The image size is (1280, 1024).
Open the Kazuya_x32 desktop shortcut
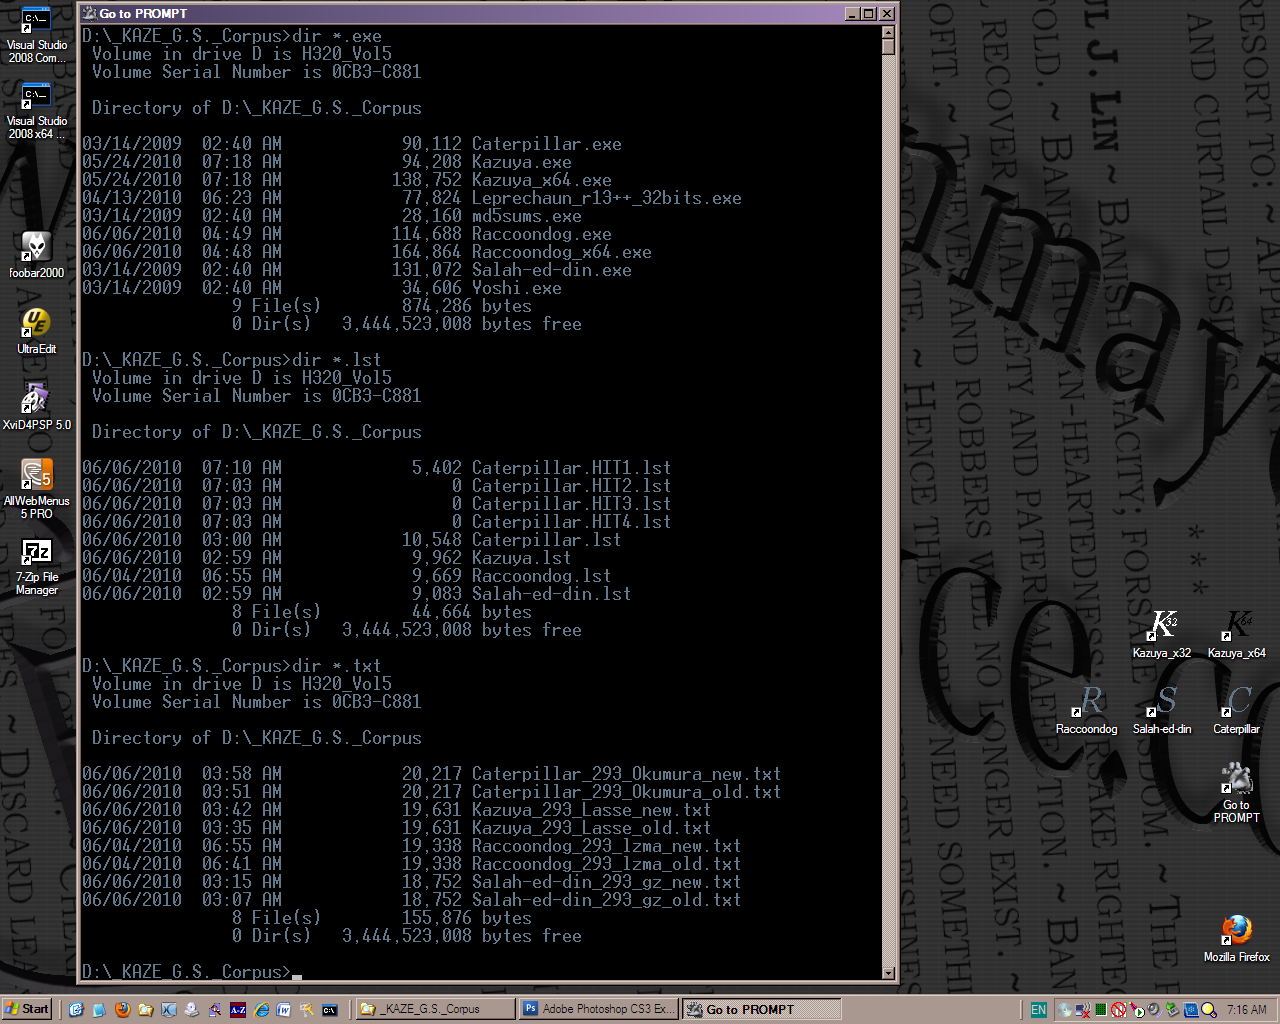[x=1162, y=626]
